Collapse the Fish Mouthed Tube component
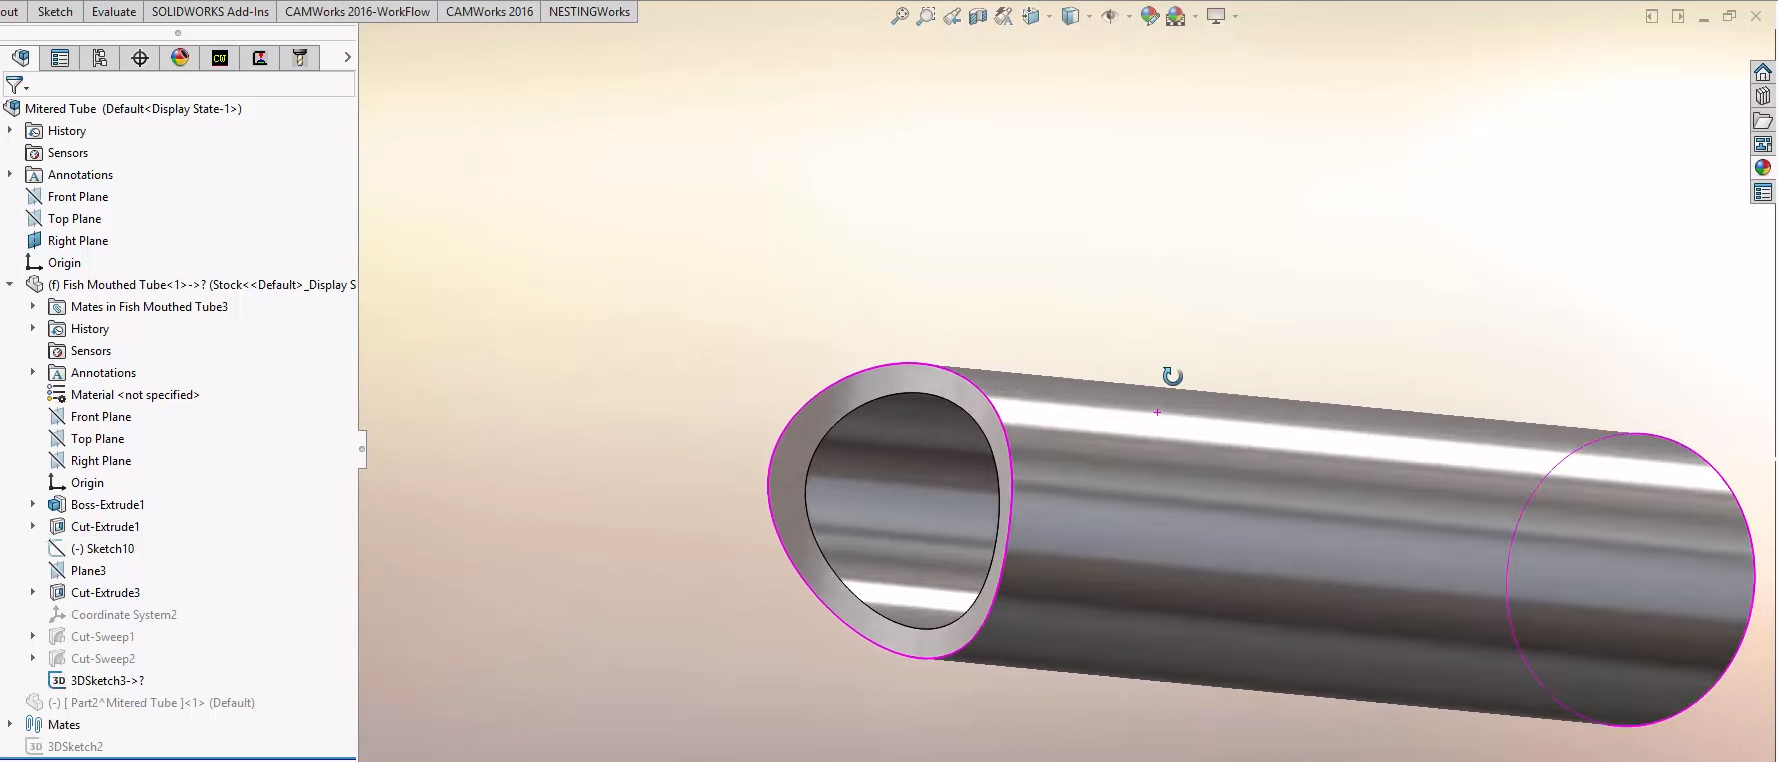 click(10, 285)
